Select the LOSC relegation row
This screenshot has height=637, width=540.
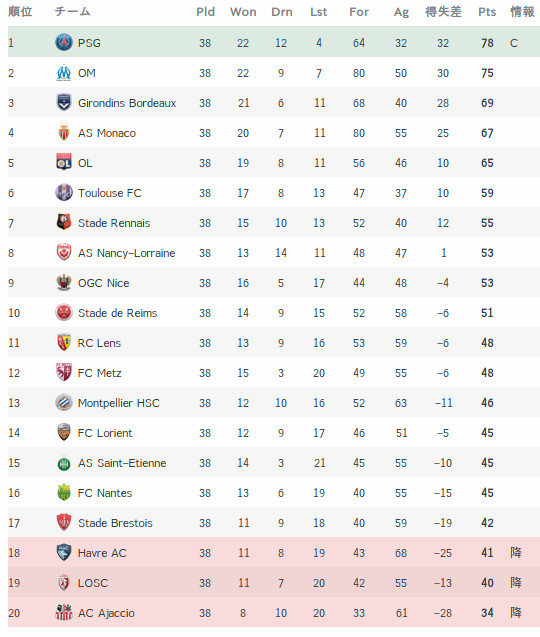coord(274,583)
